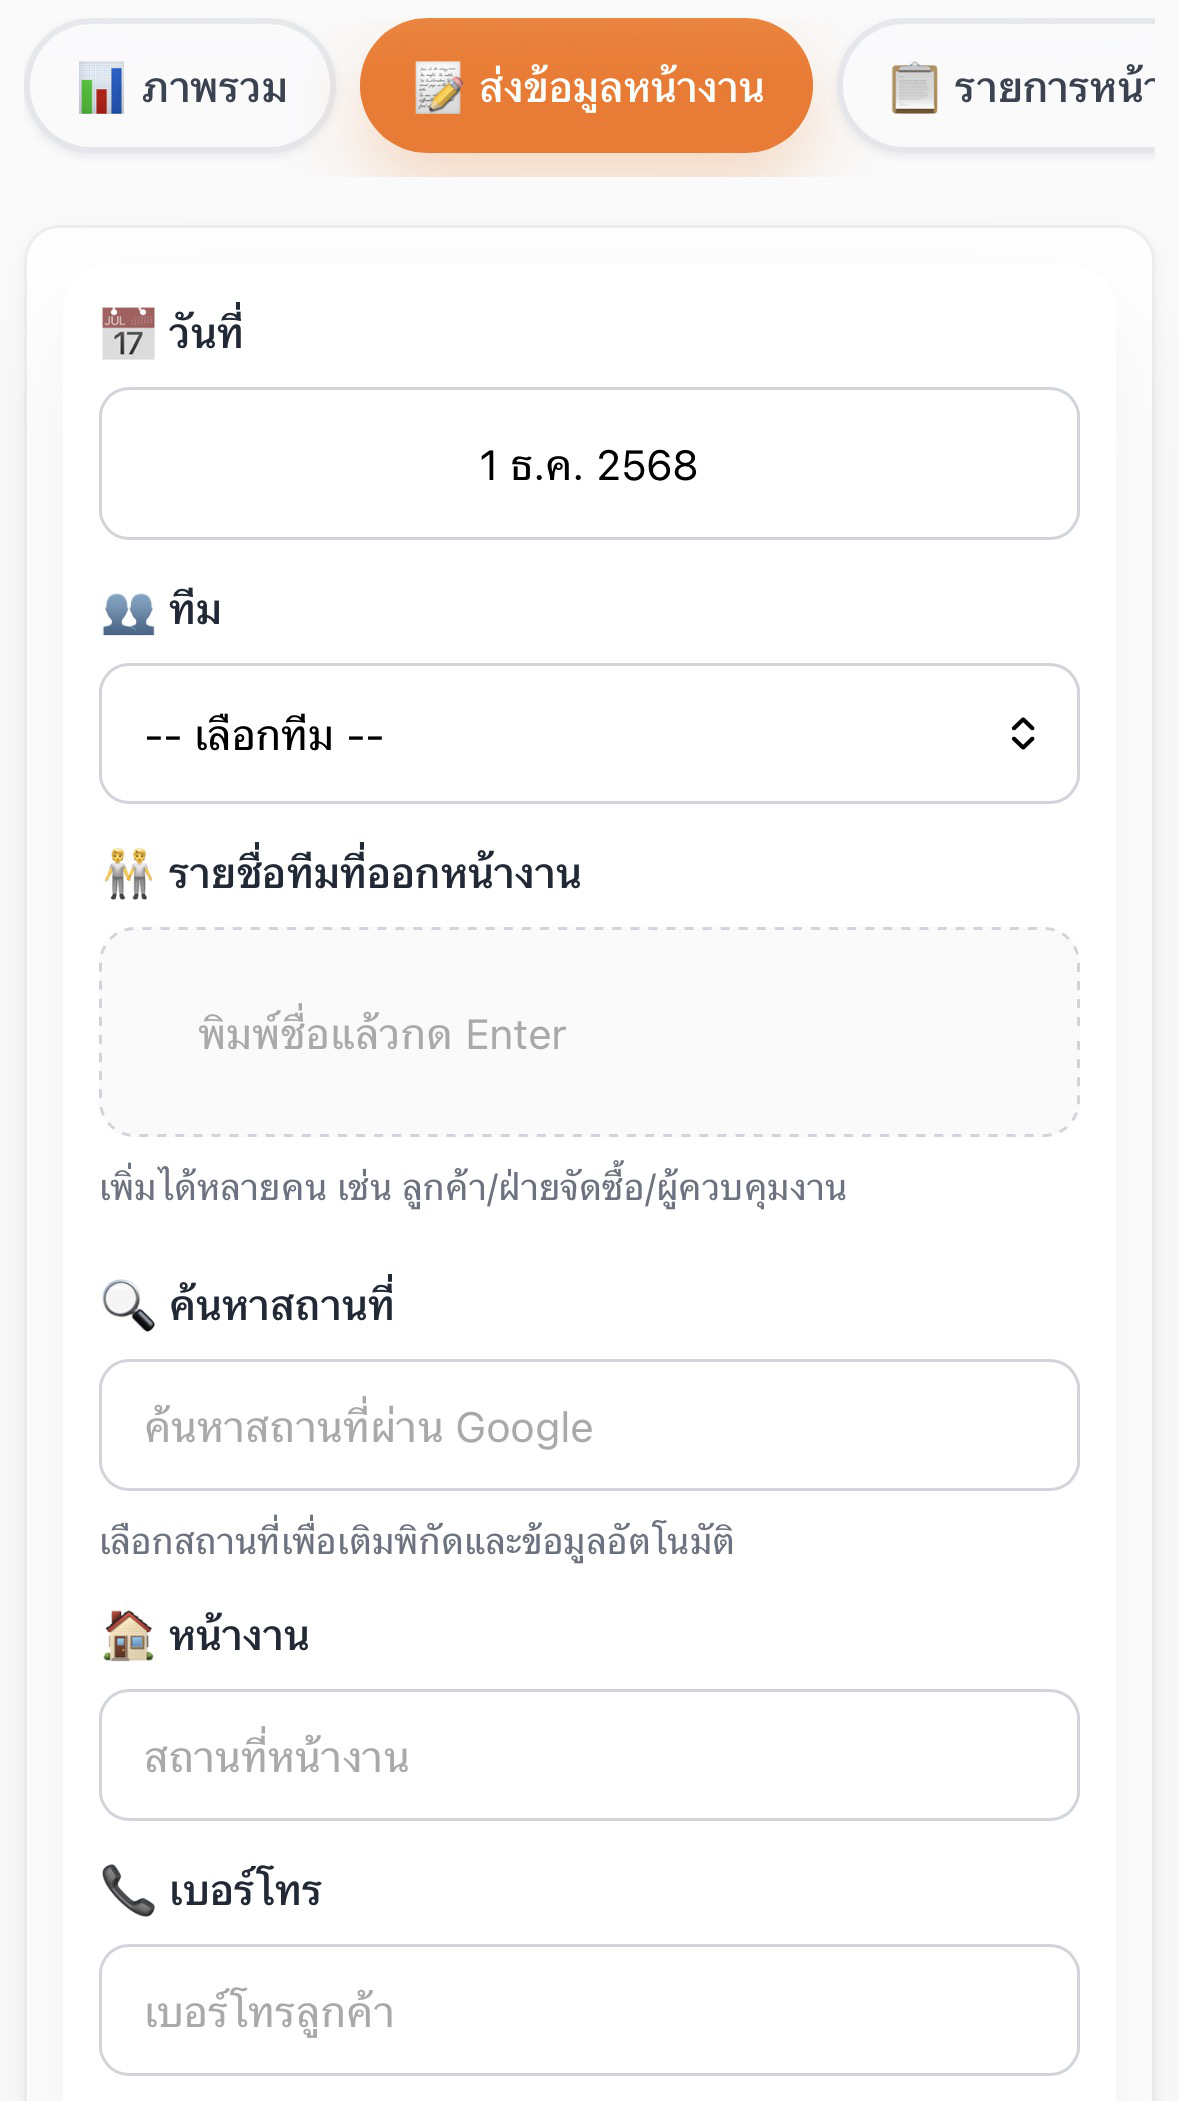Viewport: 1179px width, 2101px height.
Task: Click the house icon beside หน้างาน
Action: 128,1636
